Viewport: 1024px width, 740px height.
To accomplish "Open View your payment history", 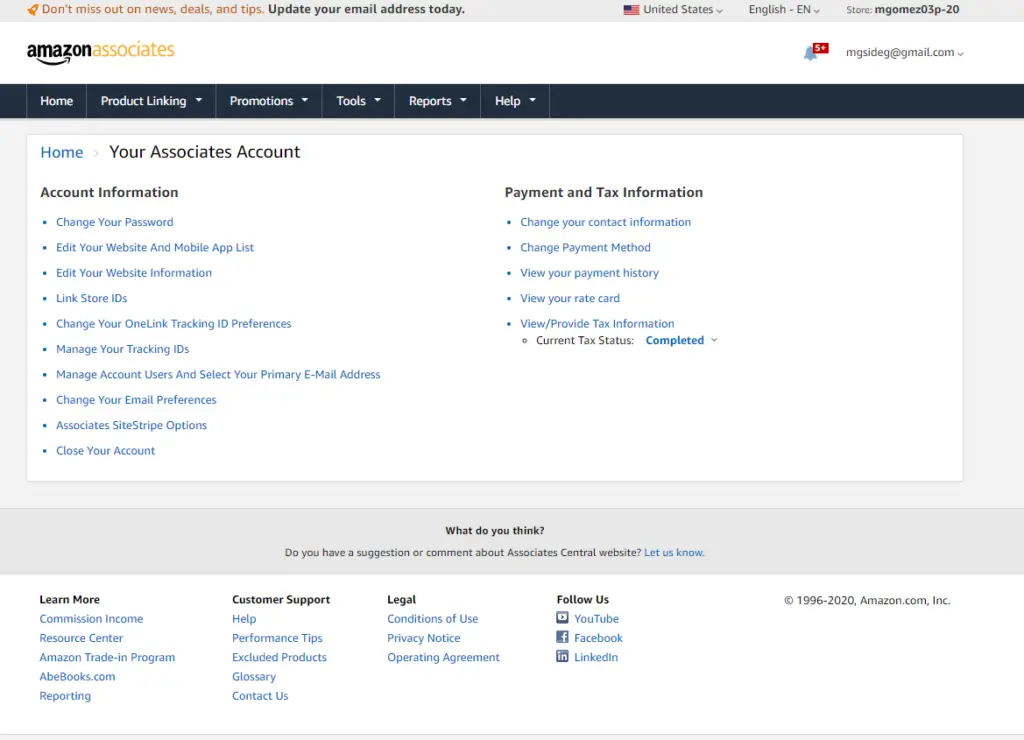I will (x=590, y=273).
